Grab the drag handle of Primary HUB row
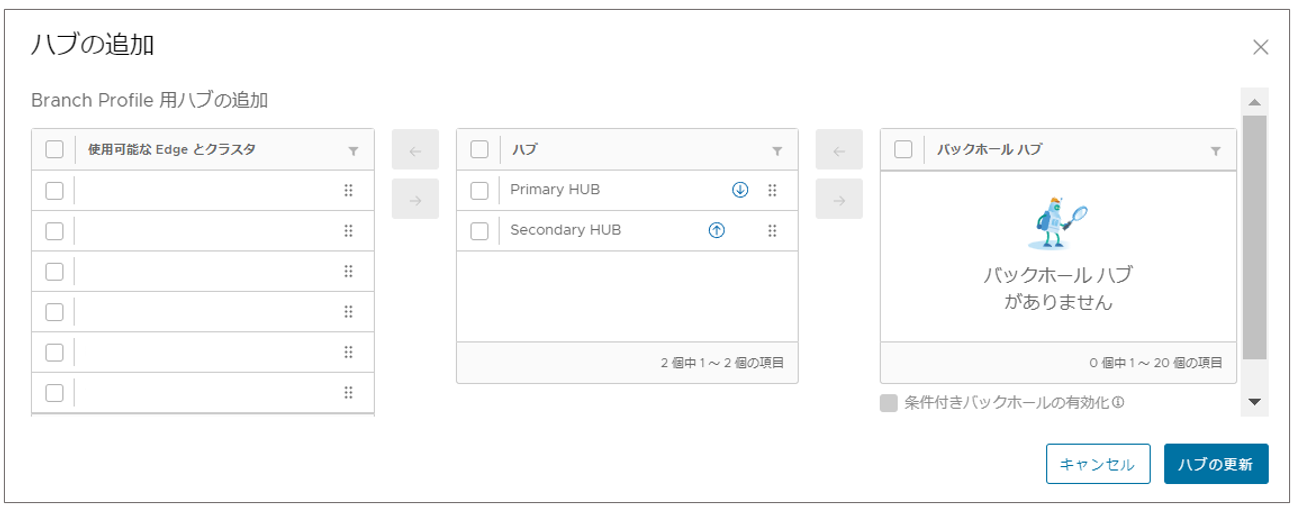This screenshot has width=1293, height=513. coord(772,190)
